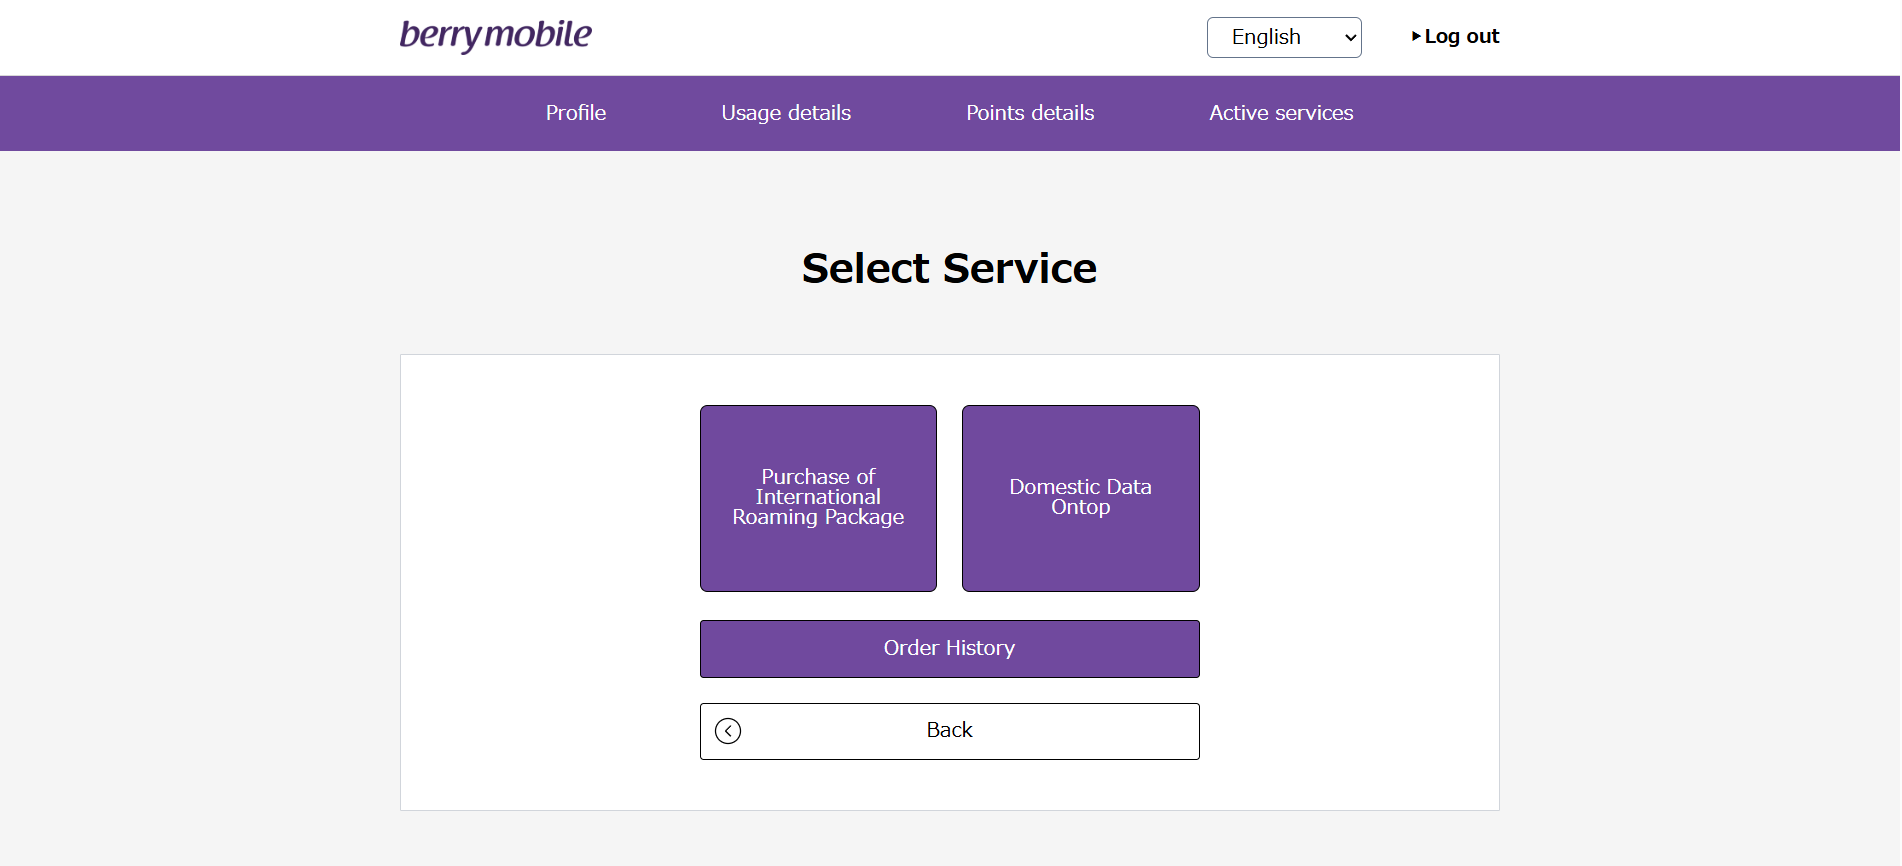Viewport: 1902px width, 866px height.
Task: Click the word History in the purple bar
Action: pyautogui.click(x=980, y=648)
